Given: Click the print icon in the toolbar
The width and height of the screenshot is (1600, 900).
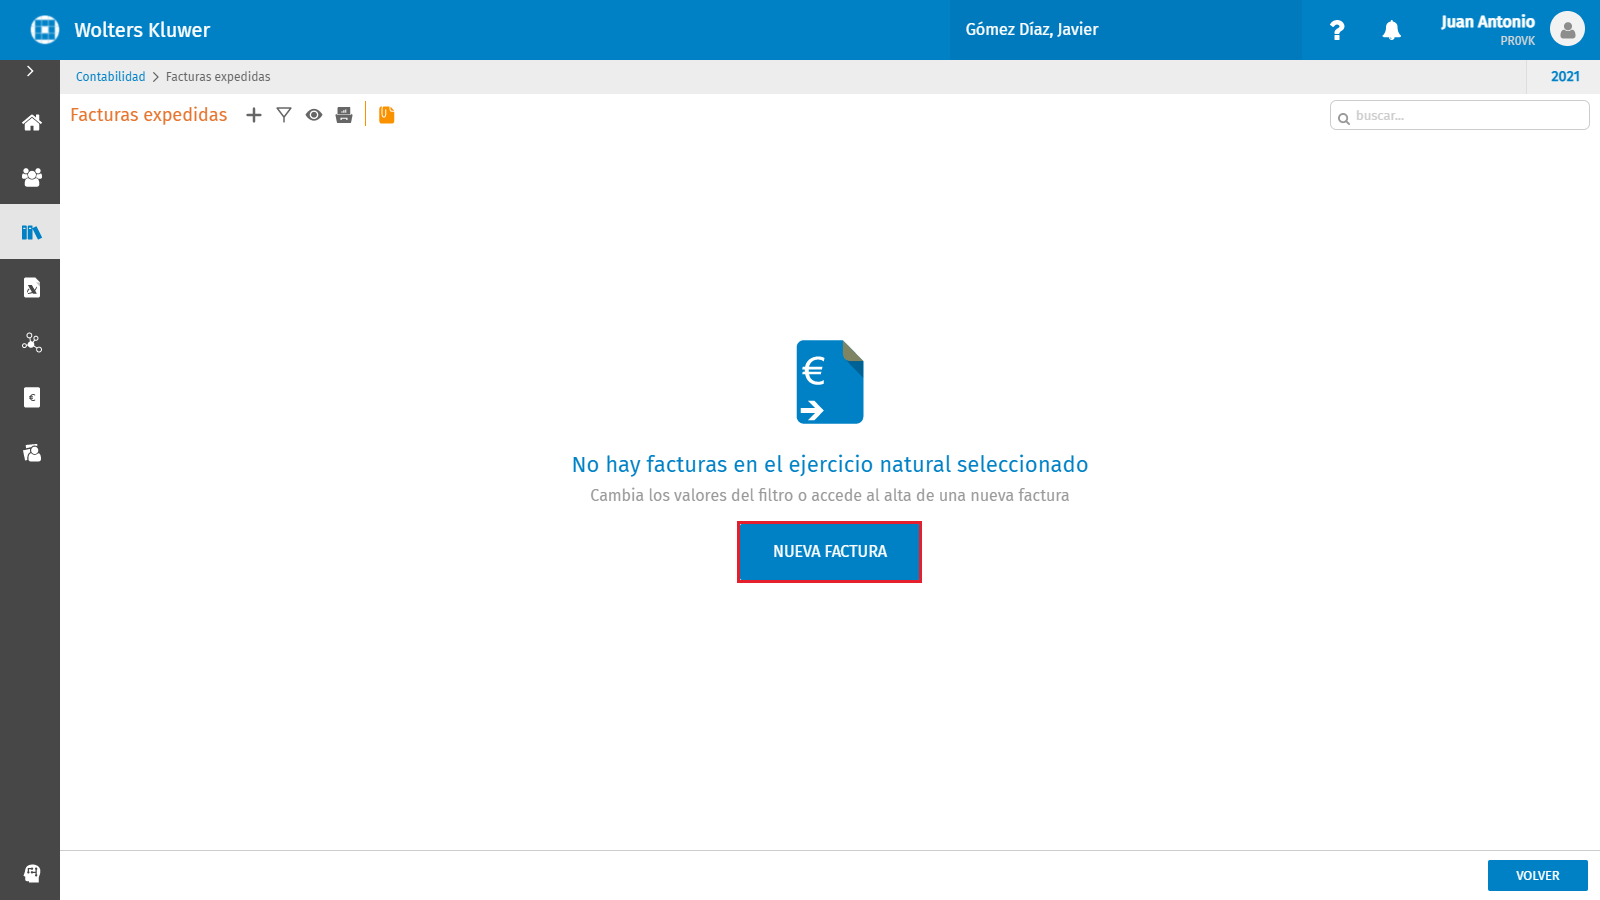Looking at the screenshot, I should [x=344, y=115].
